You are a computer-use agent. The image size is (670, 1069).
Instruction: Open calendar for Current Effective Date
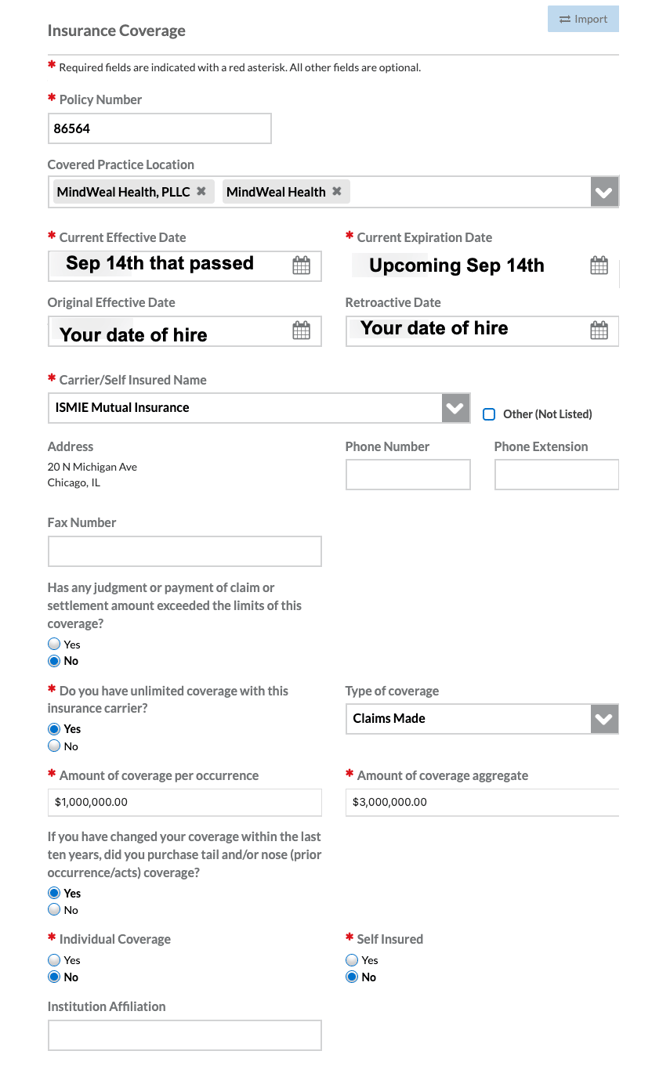[x=301, y=265]
